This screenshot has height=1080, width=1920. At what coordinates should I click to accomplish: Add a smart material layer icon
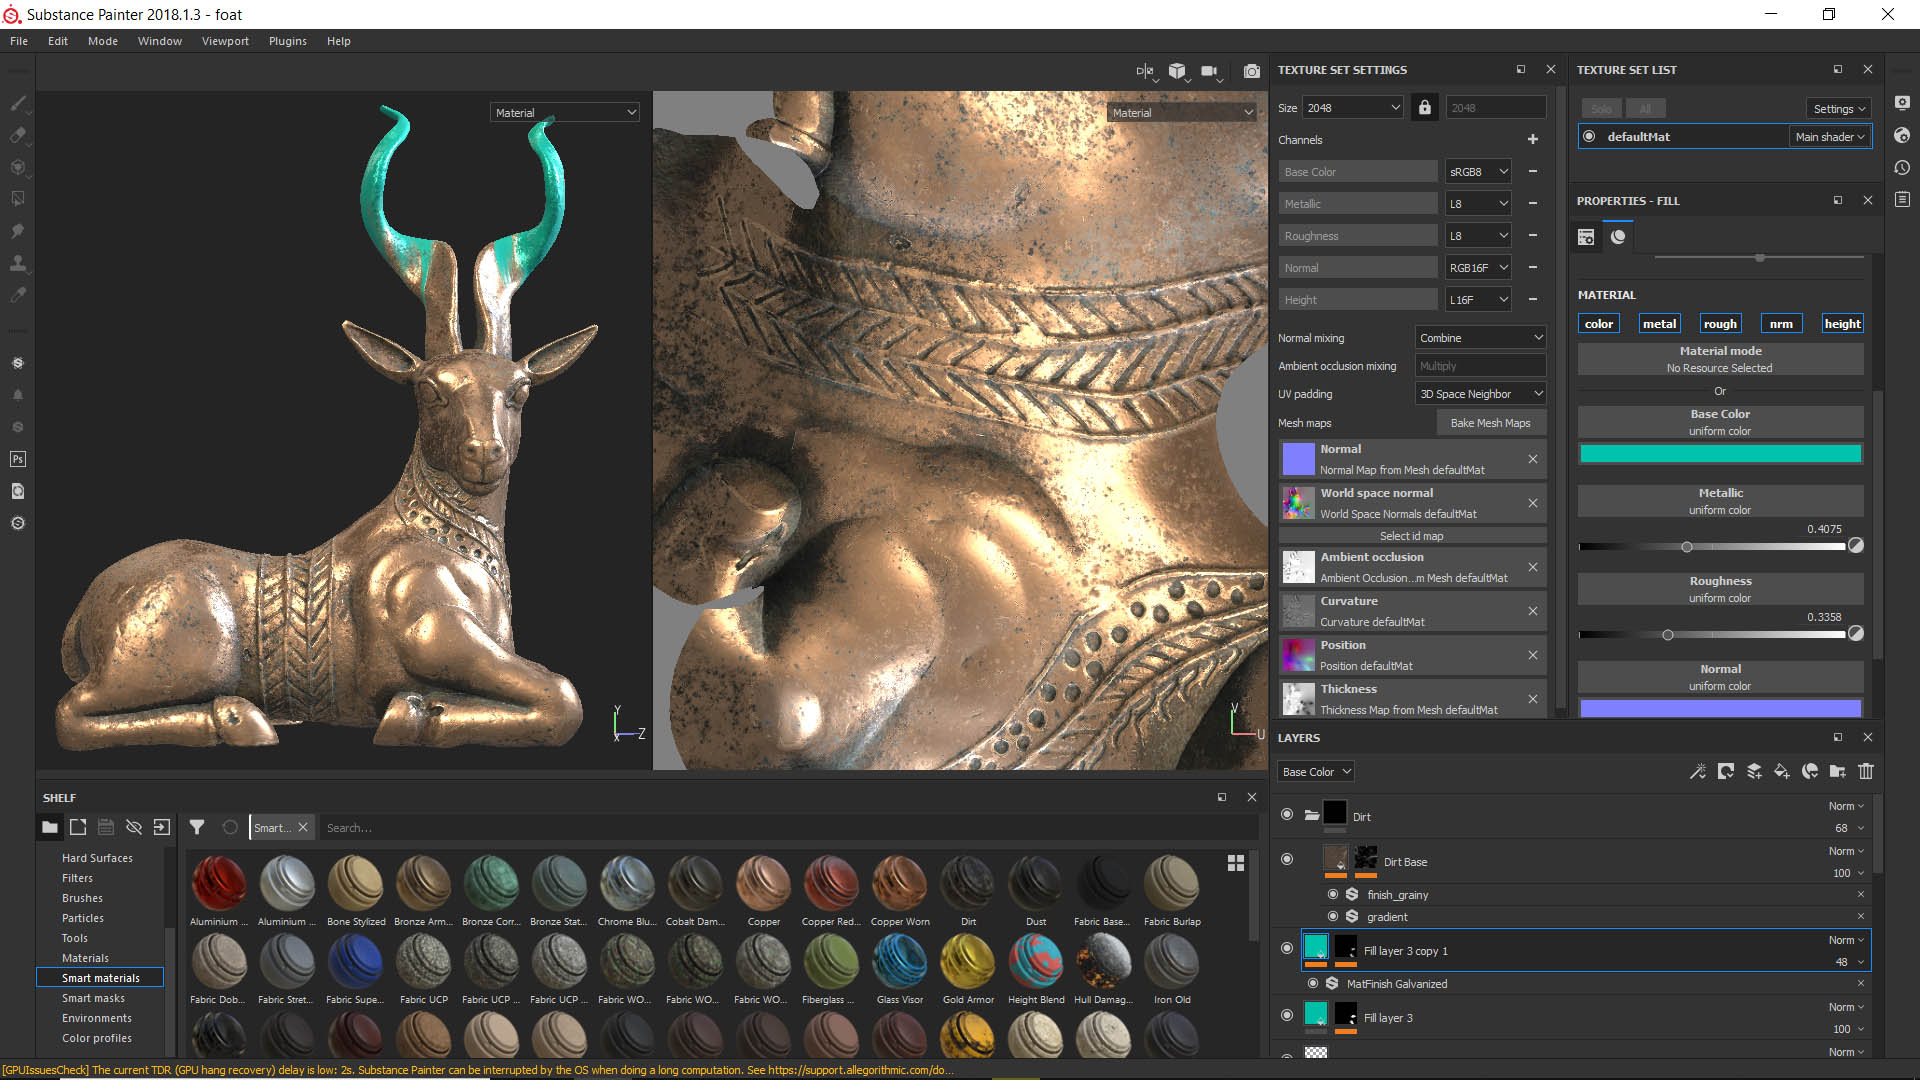pyautogui.click(x=1809, y=771)
